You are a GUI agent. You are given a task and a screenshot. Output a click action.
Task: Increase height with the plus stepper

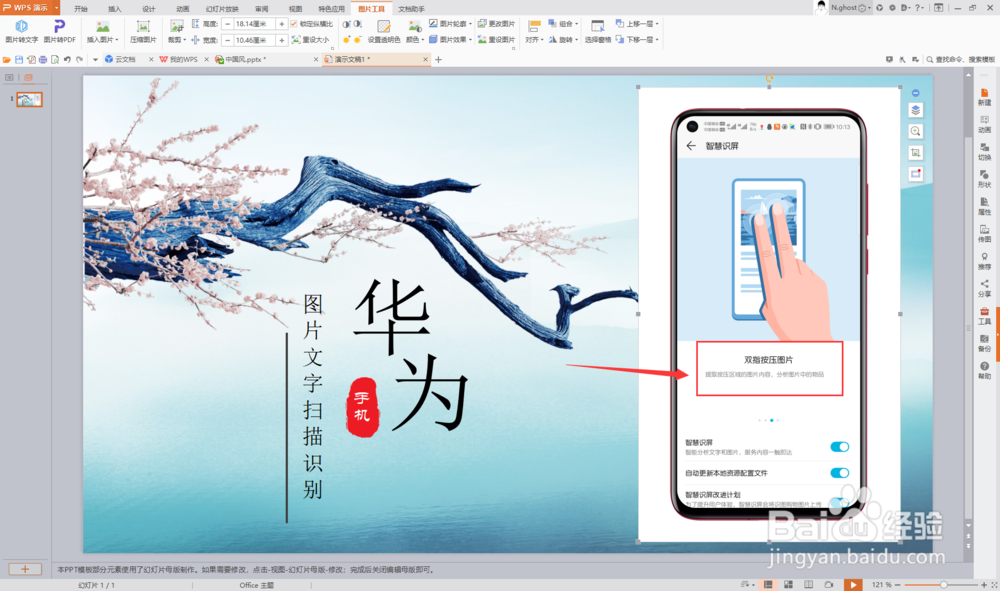tap(281, 24)
